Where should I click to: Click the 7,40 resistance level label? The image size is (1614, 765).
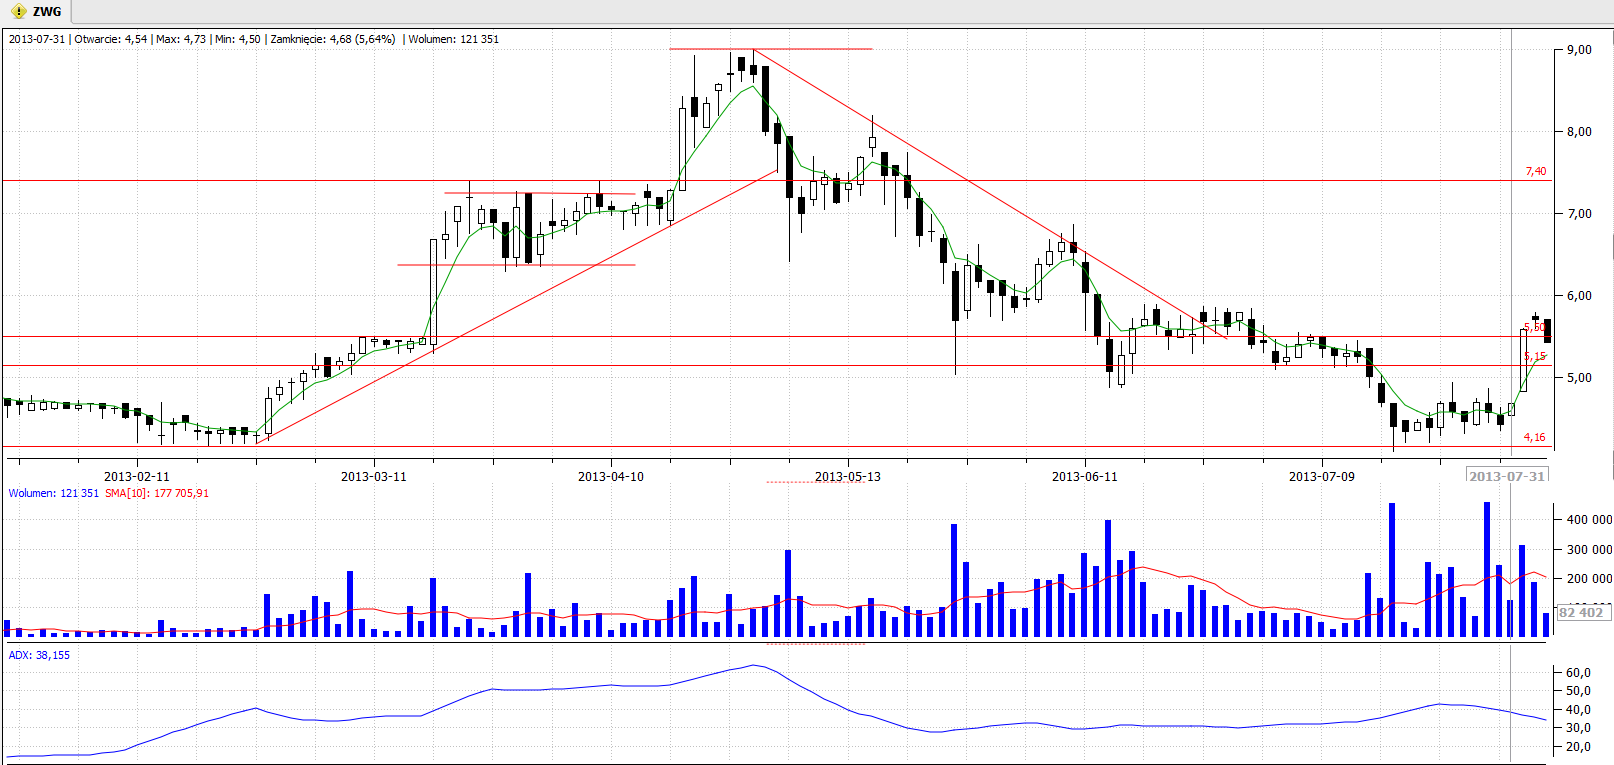coord(1535,172)
